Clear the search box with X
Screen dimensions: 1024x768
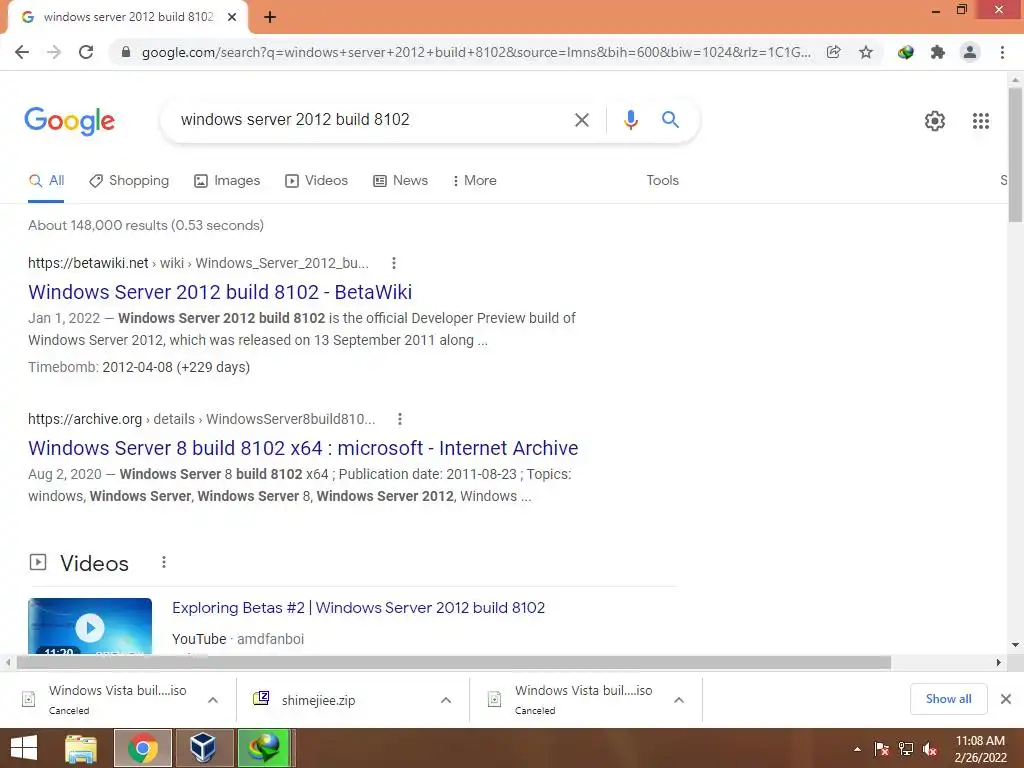tap(581, 120)
